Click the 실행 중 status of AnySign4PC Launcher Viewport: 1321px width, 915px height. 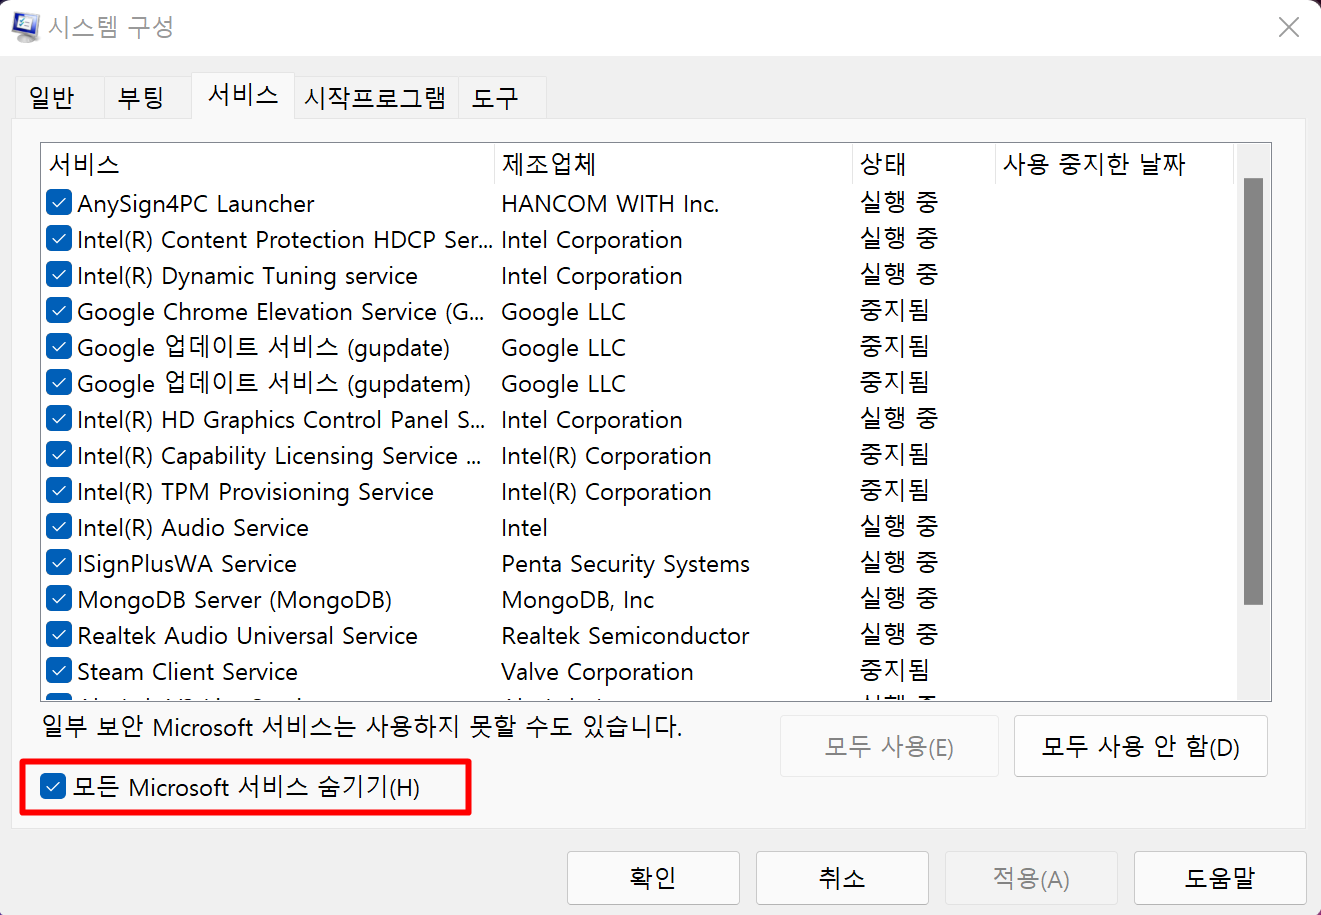pyautogui.click(x=899, y=202)
